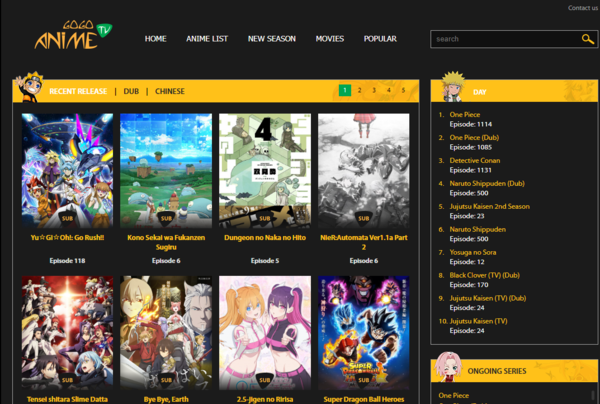This screenshot has width=600, height=404.
Task: Go to page 4 of releases
Action: [388, 90]
